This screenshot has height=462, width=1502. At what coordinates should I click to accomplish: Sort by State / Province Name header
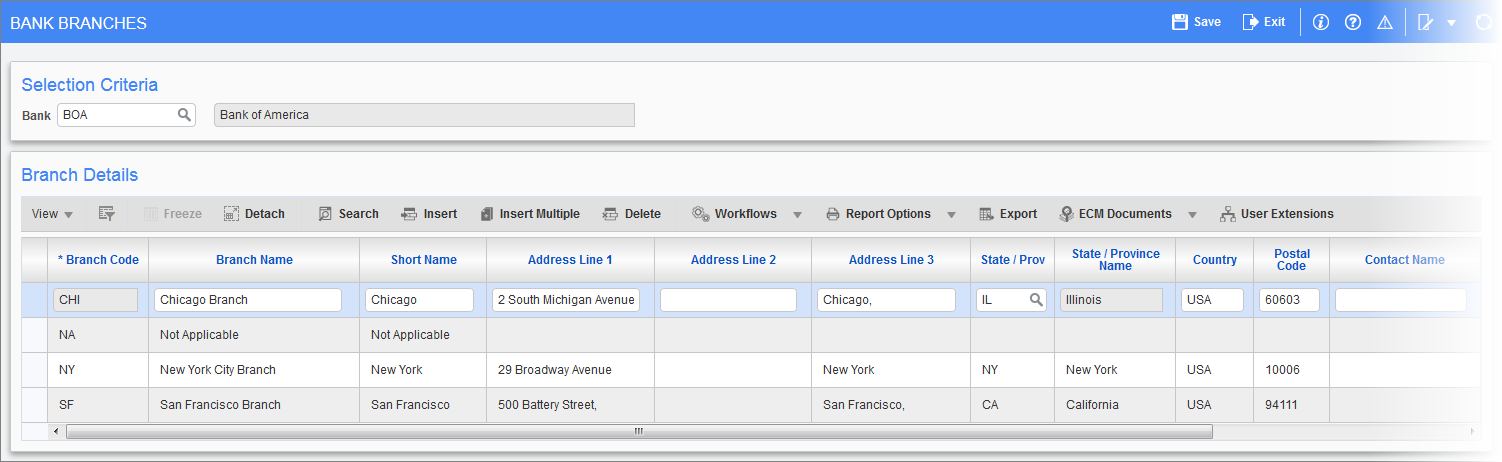[1115, 260]
